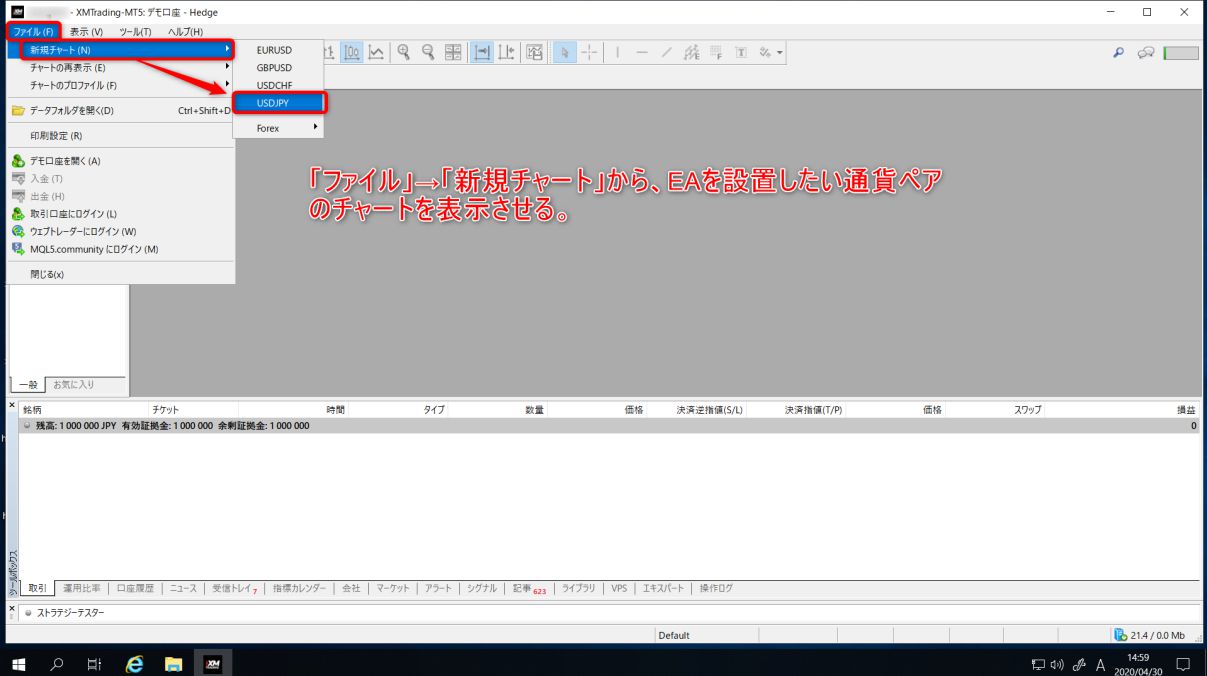Click the Default profile in status bar
The height and width of the screenshot is (676, 1207).
[674, 635]
